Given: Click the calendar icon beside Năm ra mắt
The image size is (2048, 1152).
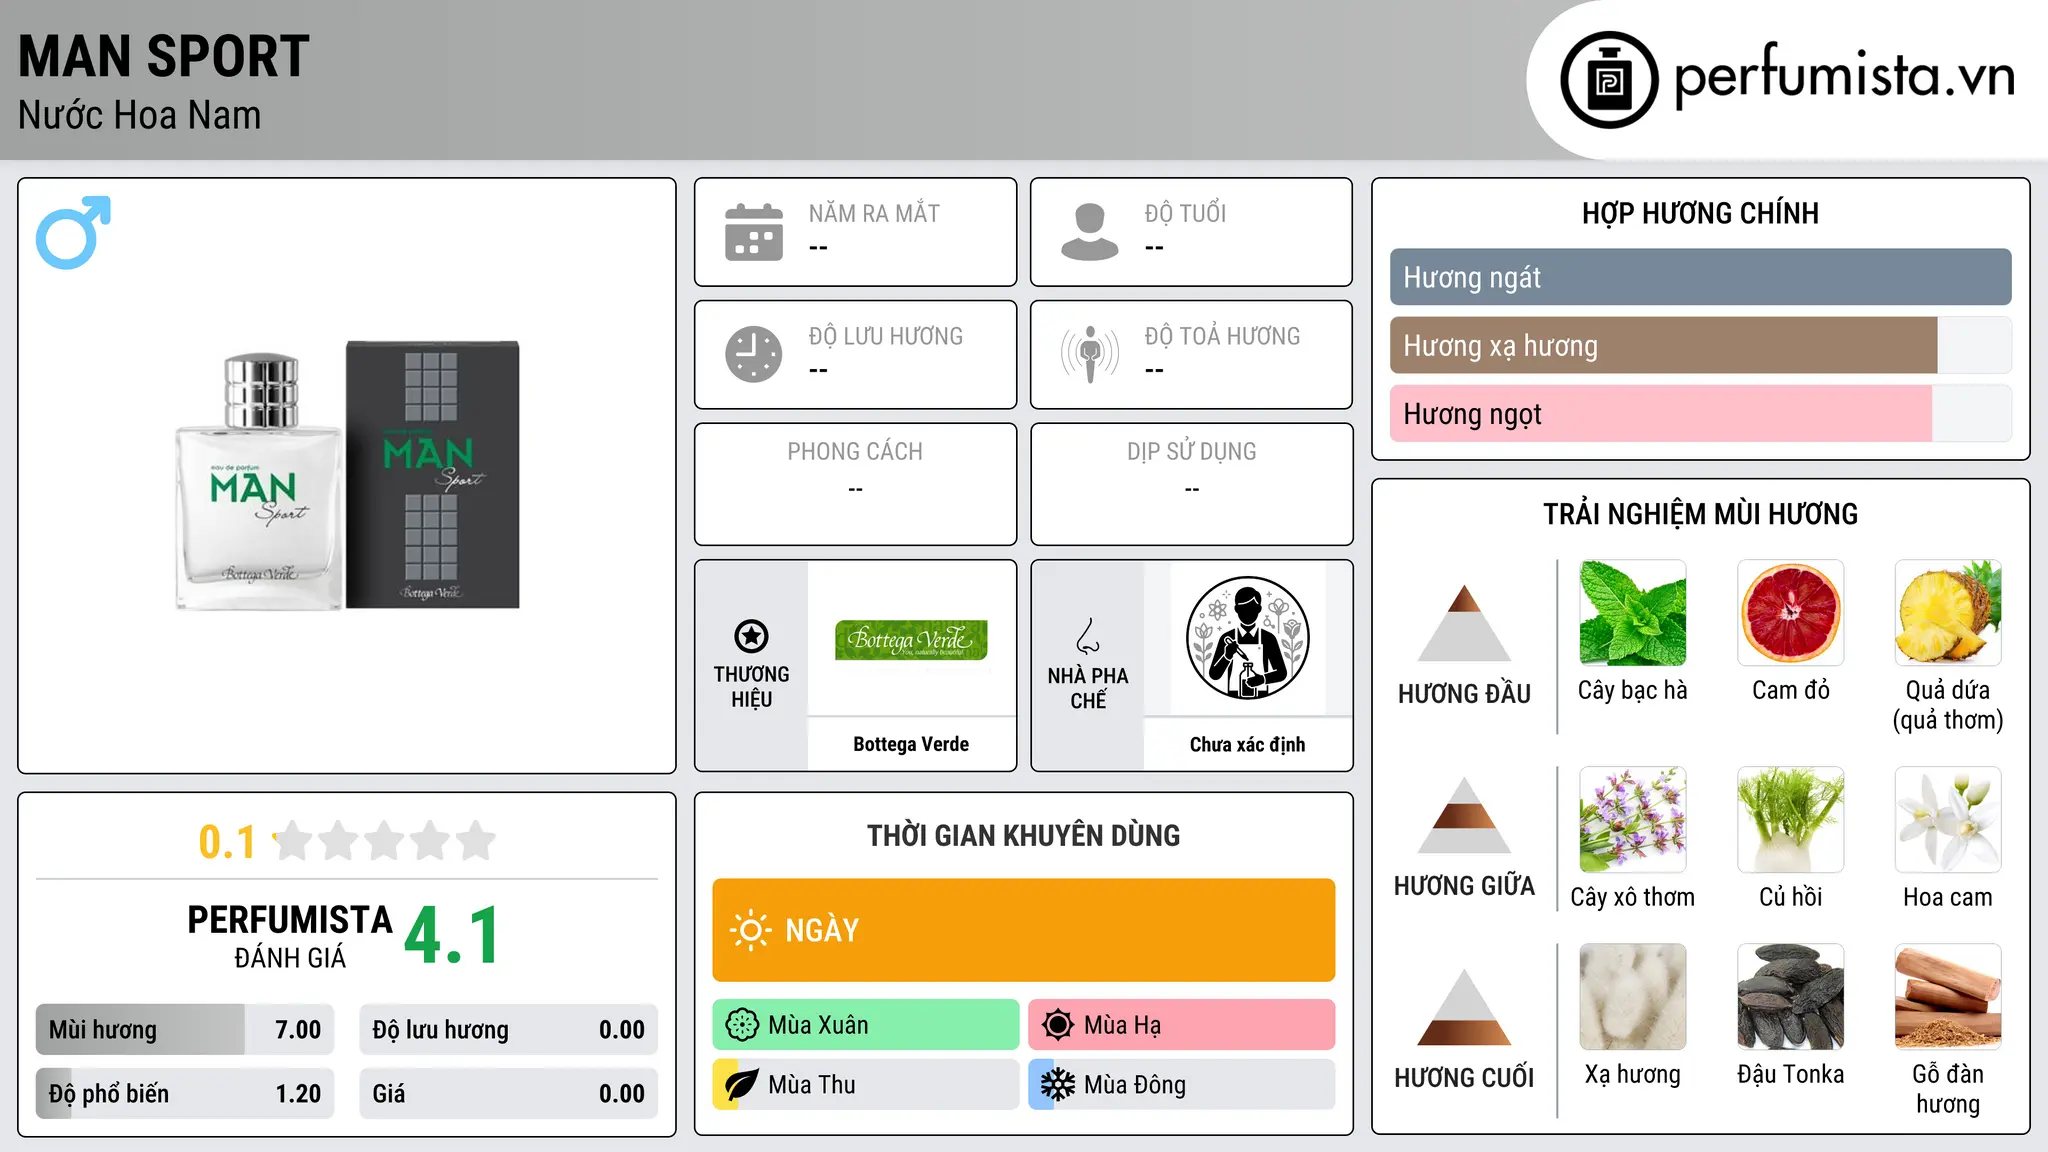Looking at the screenshot, I should point(754,232).
